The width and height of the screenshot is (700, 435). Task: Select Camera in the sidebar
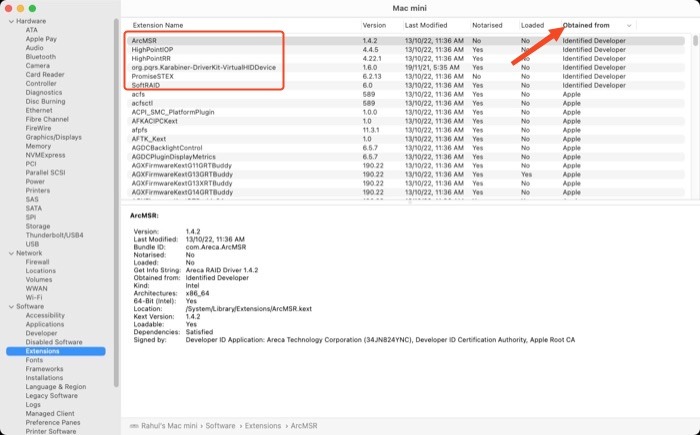38,66
